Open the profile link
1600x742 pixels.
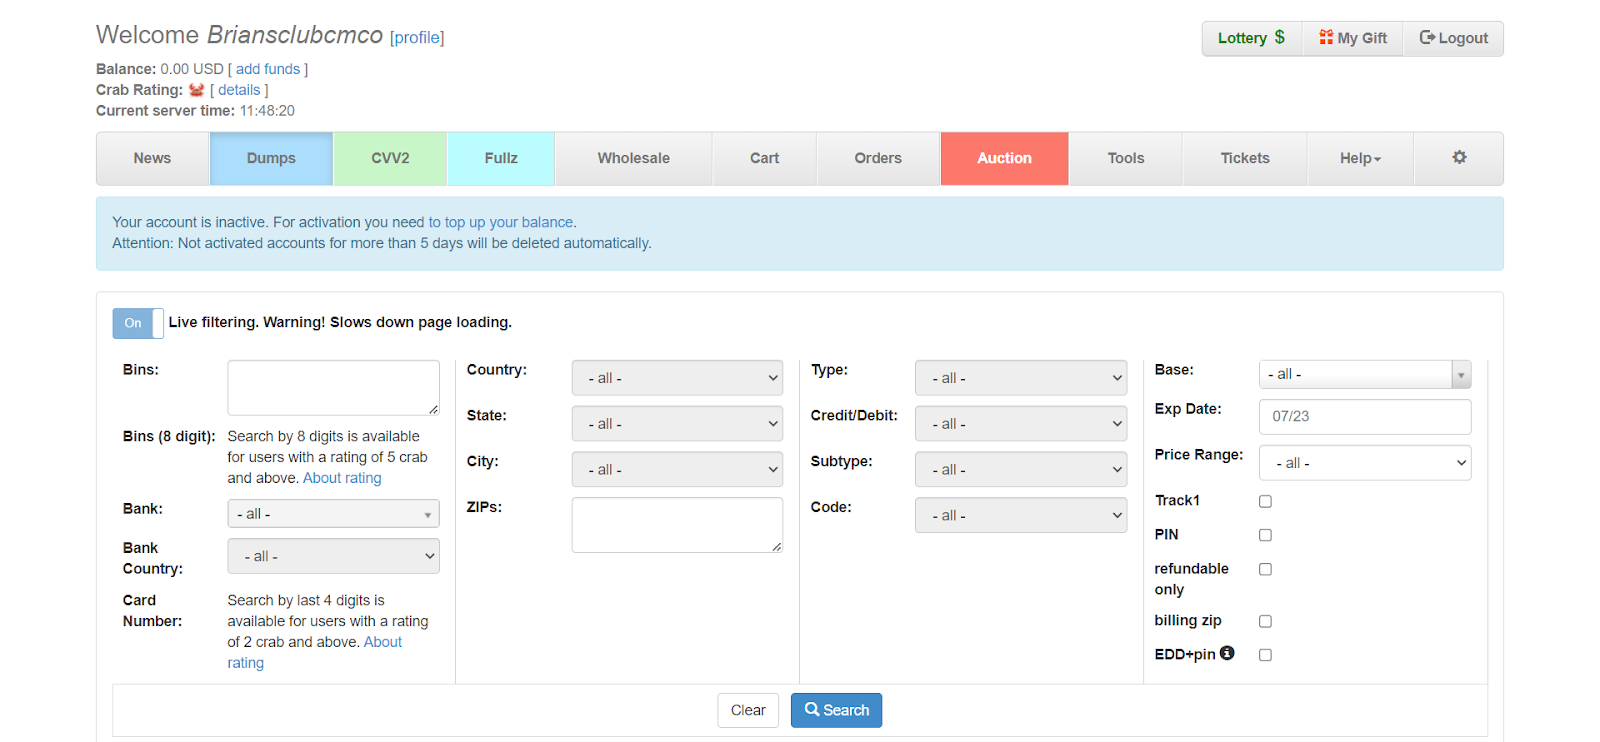pyautogui.click(x=417, y=38)
